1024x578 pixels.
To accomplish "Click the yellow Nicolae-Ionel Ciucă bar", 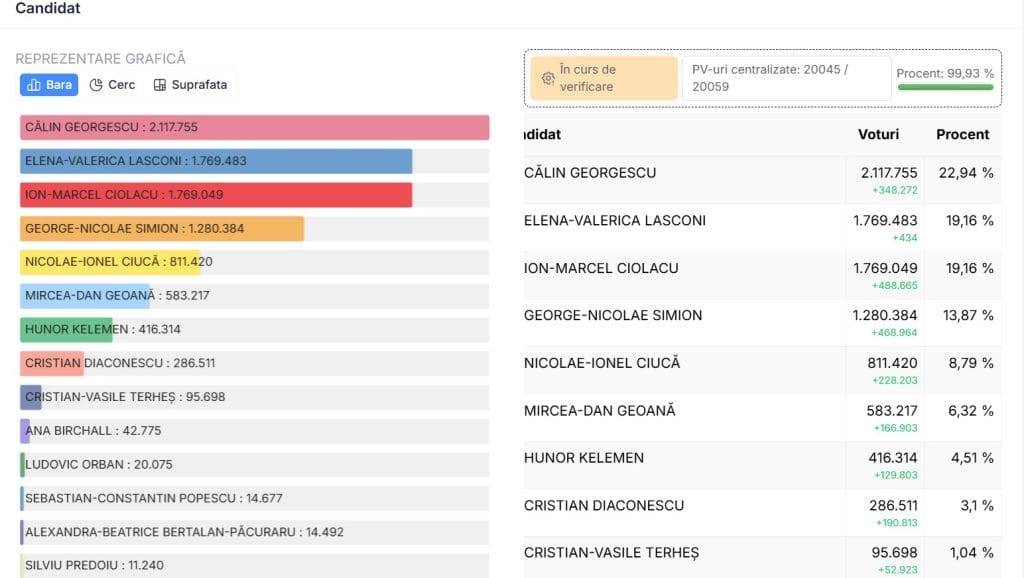I will pyautogui.click(x=110, y=262).
